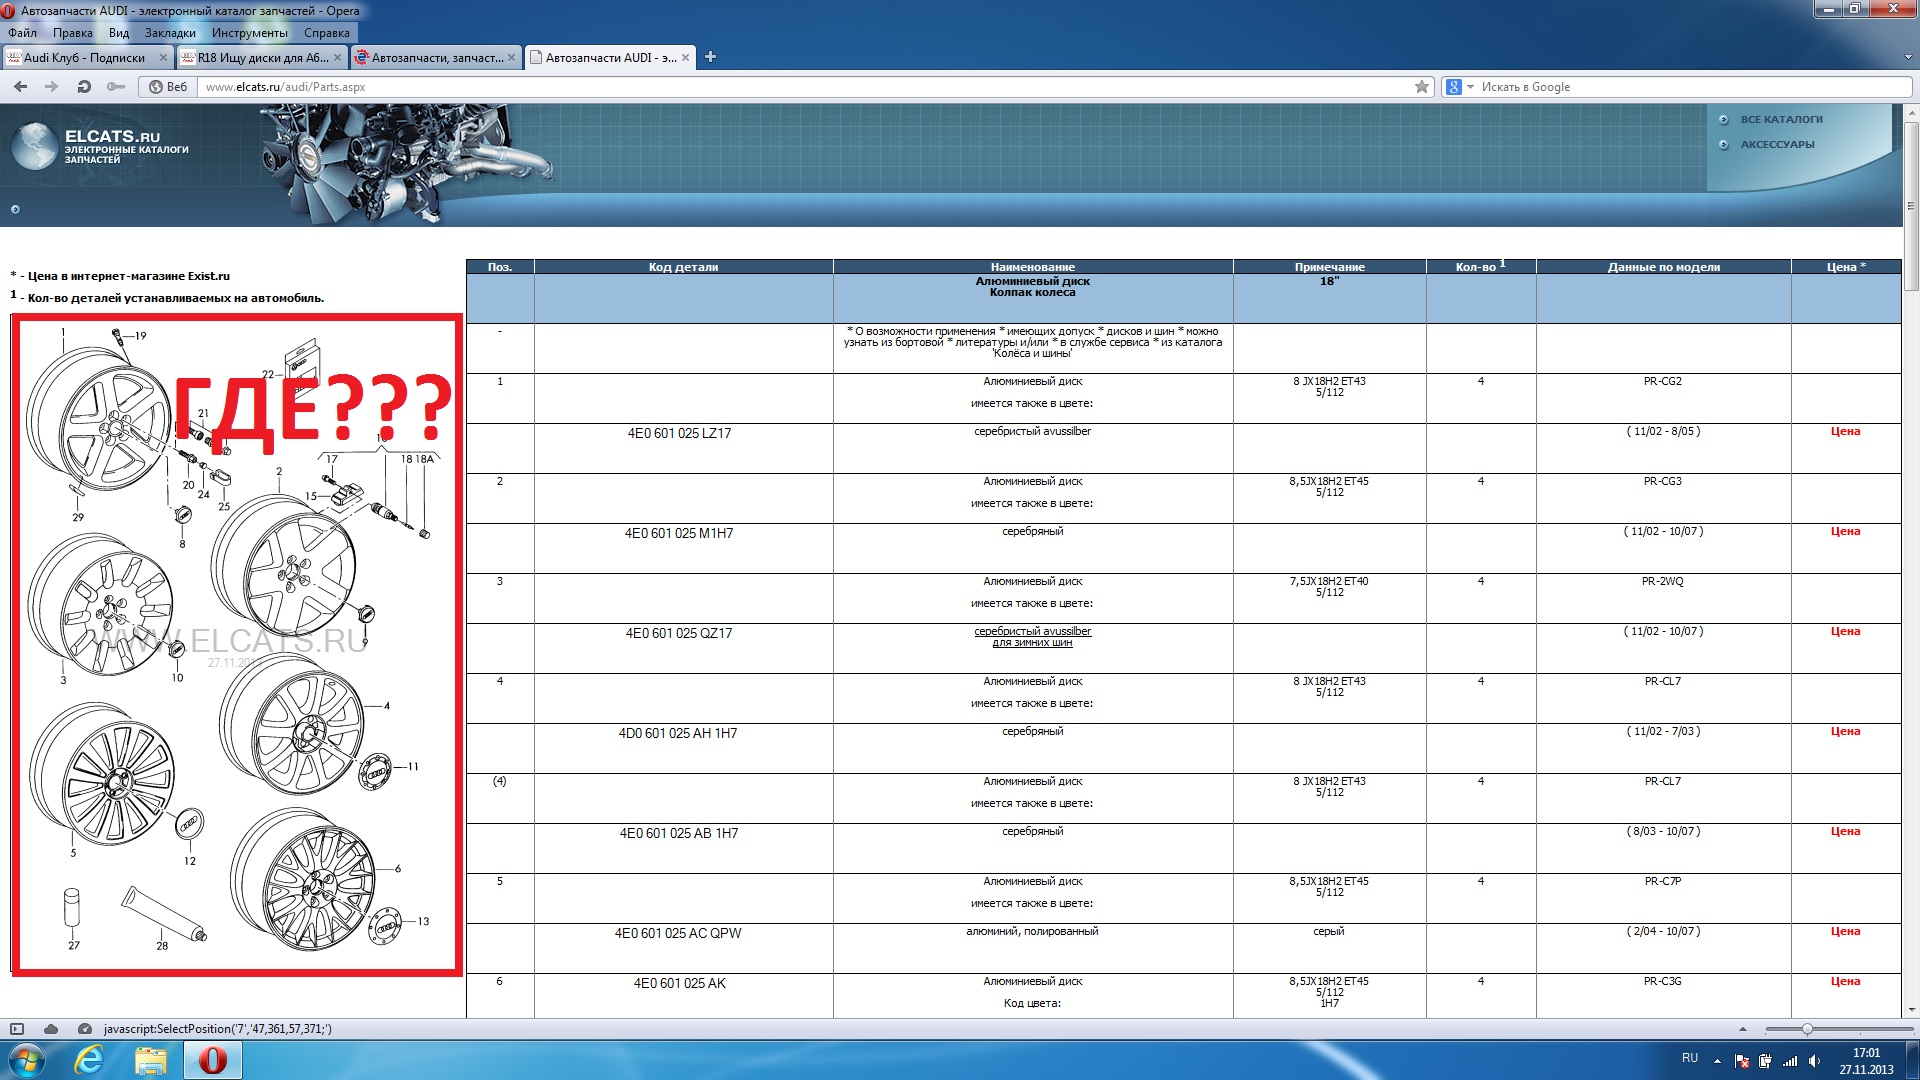Image resolution: width=1920 pixels, height=1080 pixels.
Task: Click the Данные по модели column header
Action: coord(1663,267)
